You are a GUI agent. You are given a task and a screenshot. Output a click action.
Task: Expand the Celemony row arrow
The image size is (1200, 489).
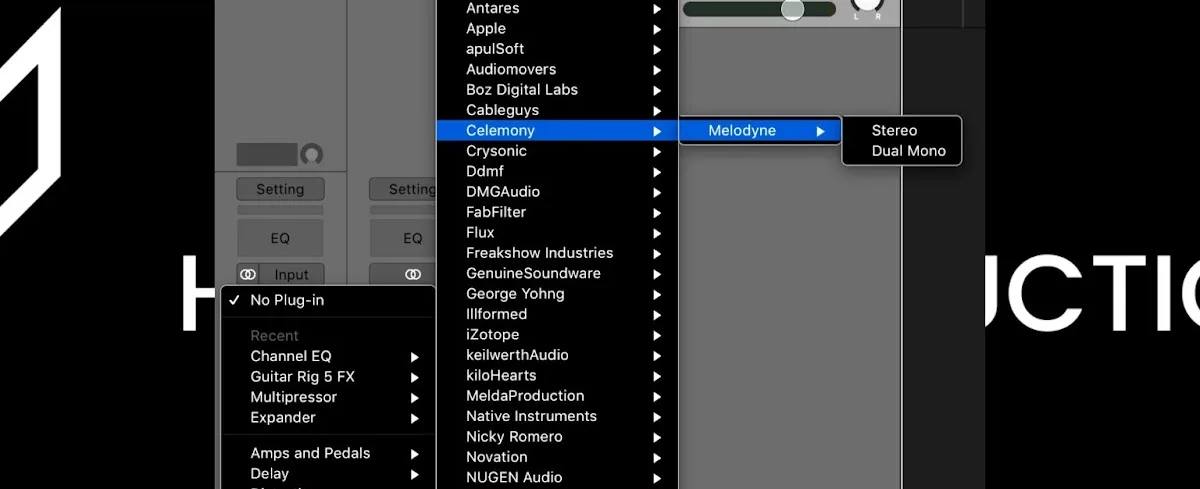[x=657, y=131]
